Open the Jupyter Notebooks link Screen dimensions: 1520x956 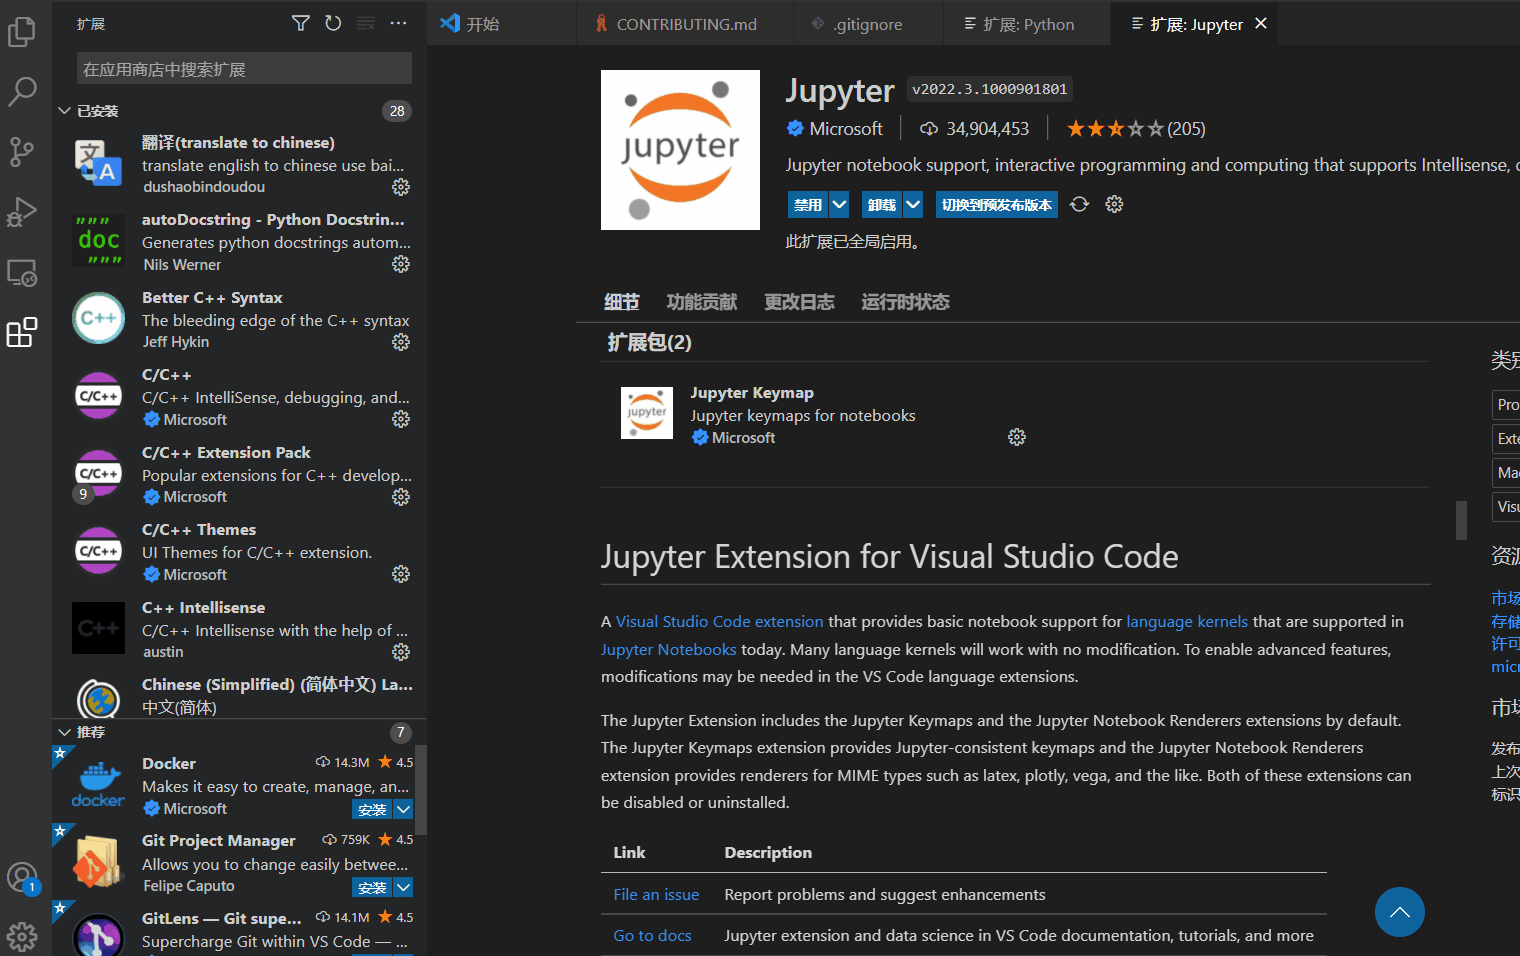(668, 650)
